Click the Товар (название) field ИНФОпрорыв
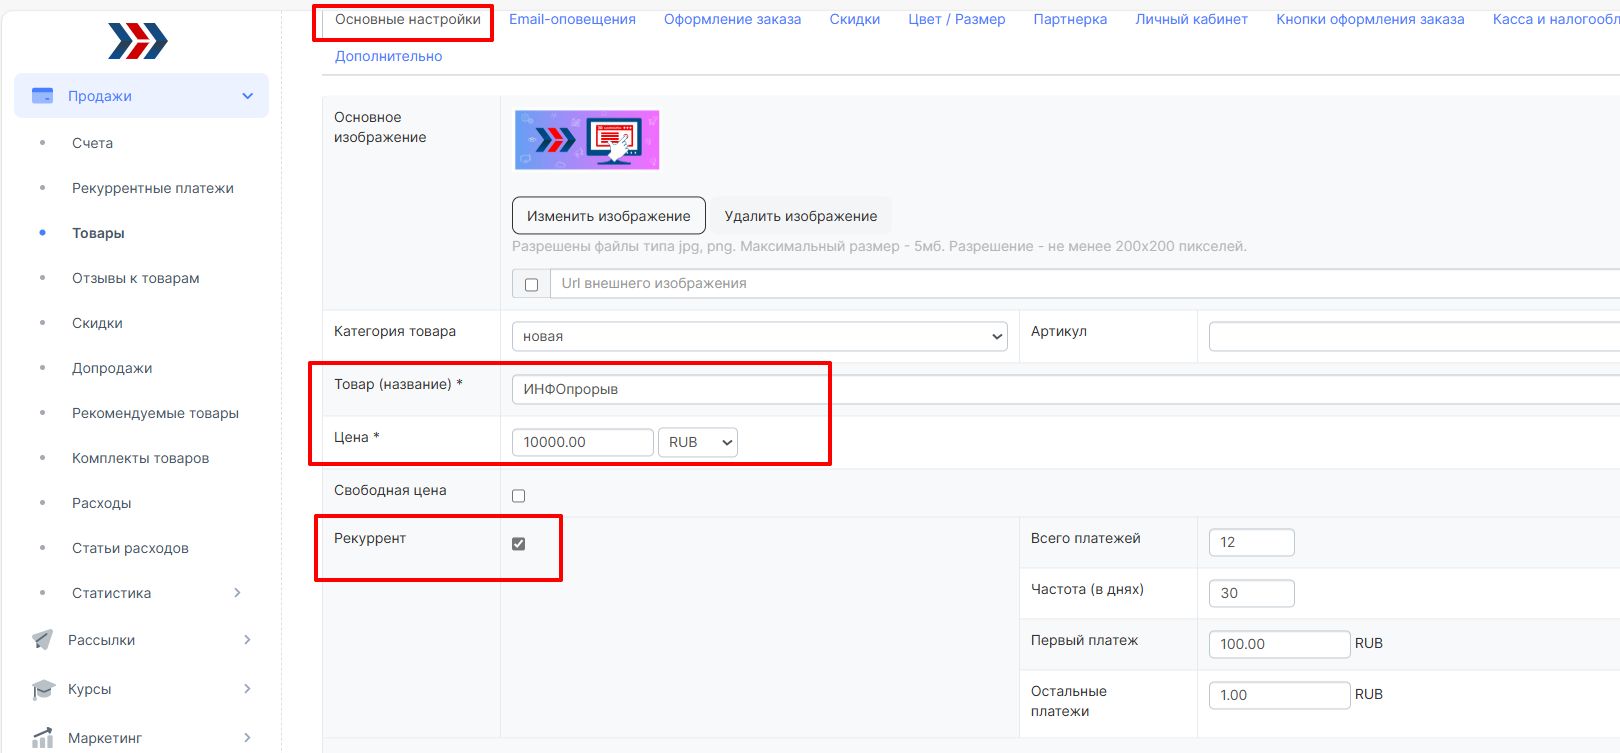The height and width of the screenshot is (753, 1620). tap(1066, 389)
